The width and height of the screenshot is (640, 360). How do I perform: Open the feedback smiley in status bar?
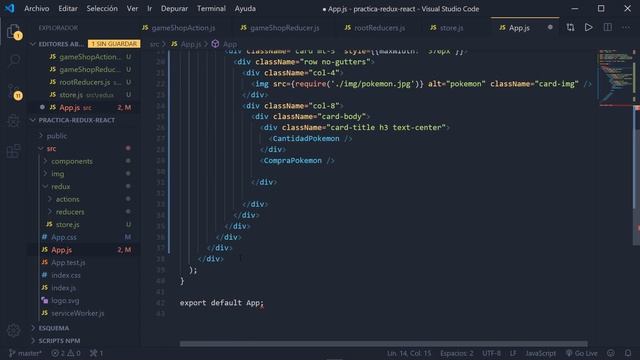(x=611, y=353)
